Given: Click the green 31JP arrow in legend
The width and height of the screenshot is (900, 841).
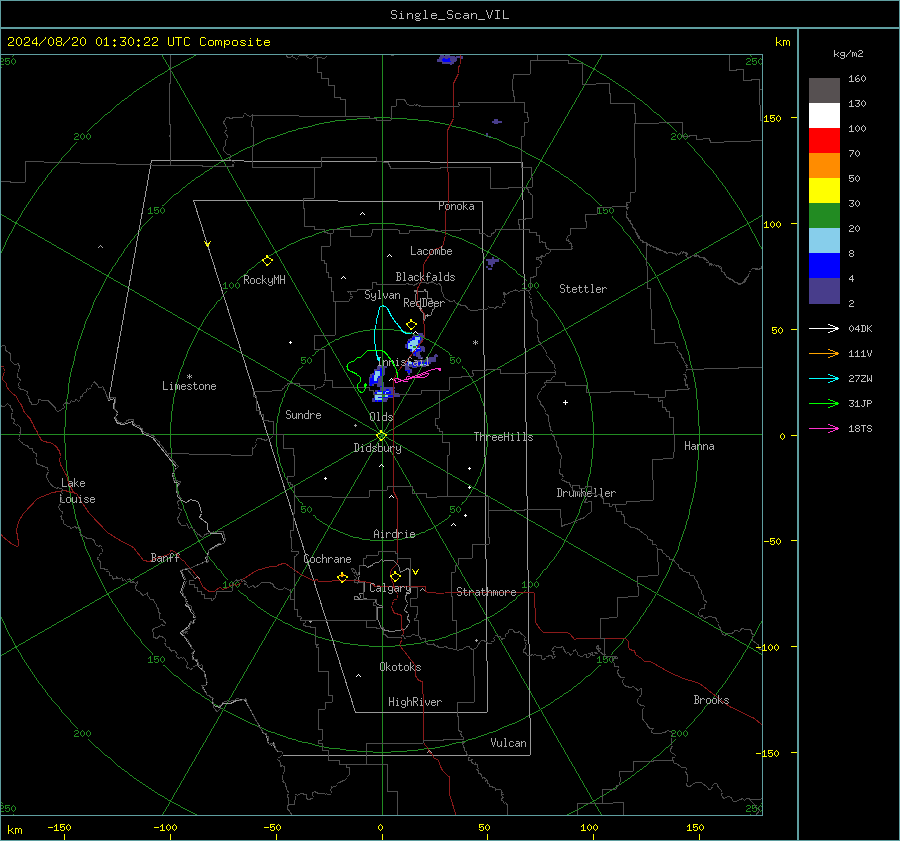Looking at the screenshot, I should pyautogui.click(x=824, y=404).
